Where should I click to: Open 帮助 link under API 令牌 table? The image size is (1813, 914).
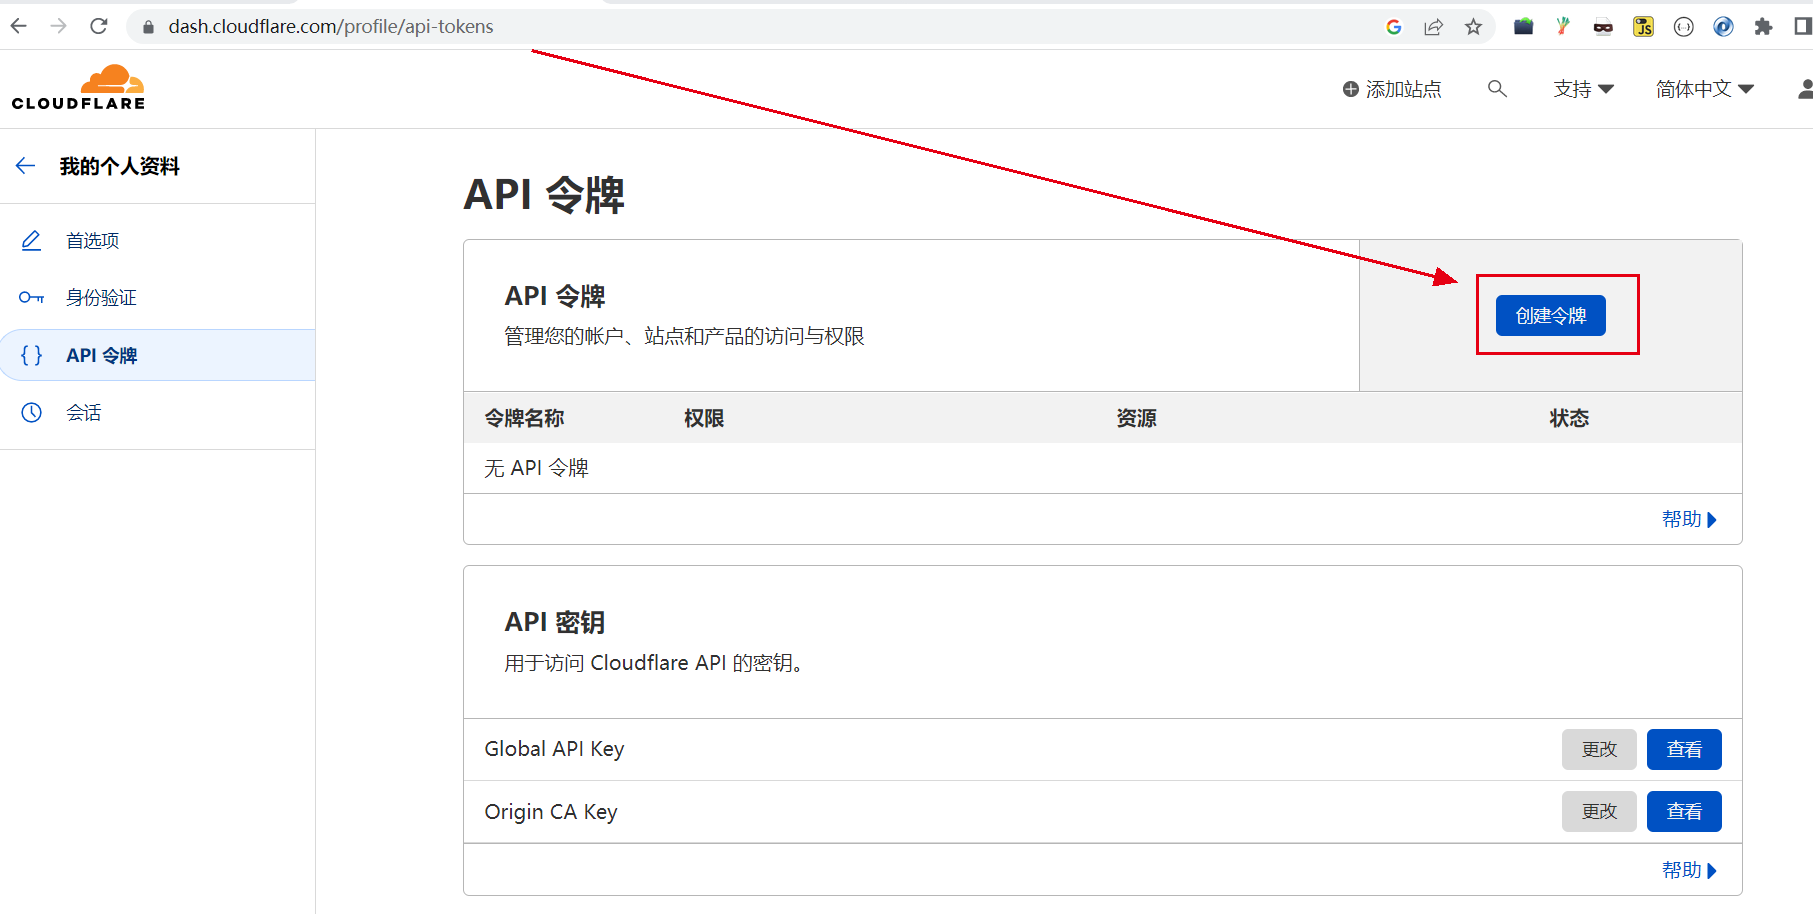point(1689,519)
